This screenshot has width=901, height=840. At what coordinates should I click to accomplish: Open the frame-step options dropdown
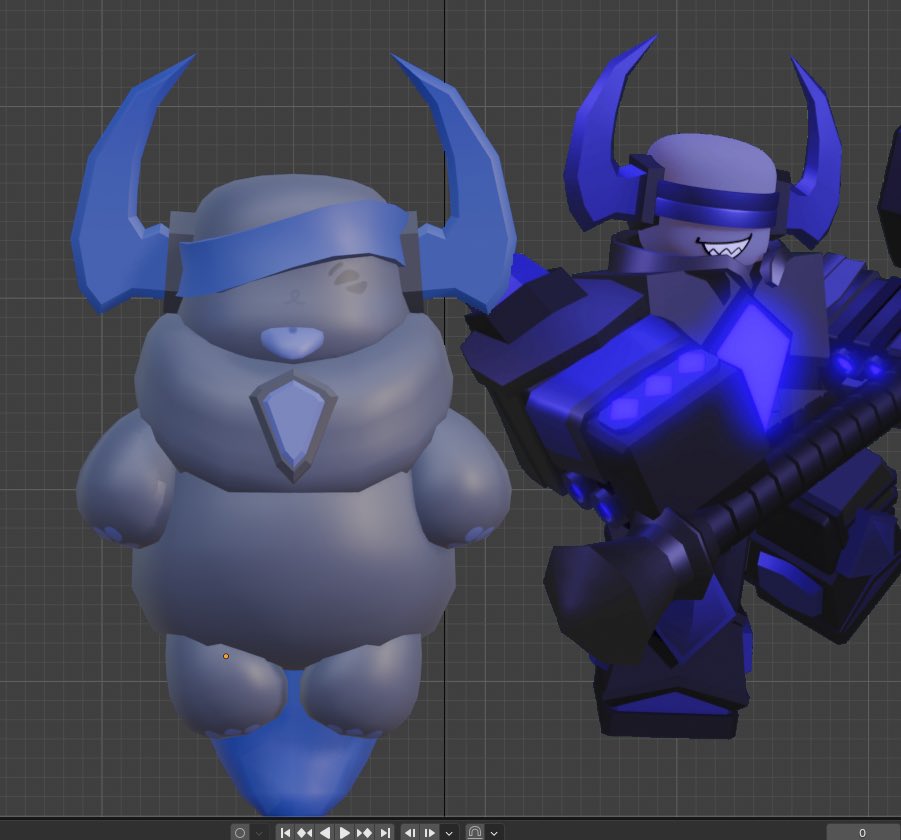tap(449, 833)
